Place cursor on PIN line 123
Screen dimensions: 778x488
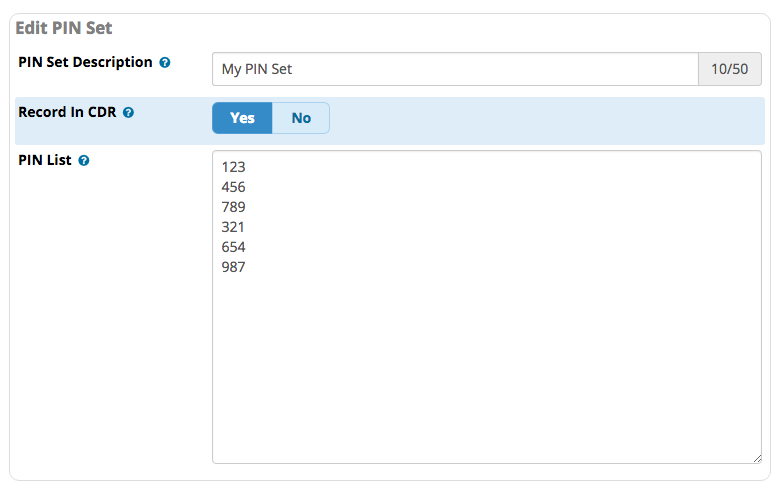[233, 167]
